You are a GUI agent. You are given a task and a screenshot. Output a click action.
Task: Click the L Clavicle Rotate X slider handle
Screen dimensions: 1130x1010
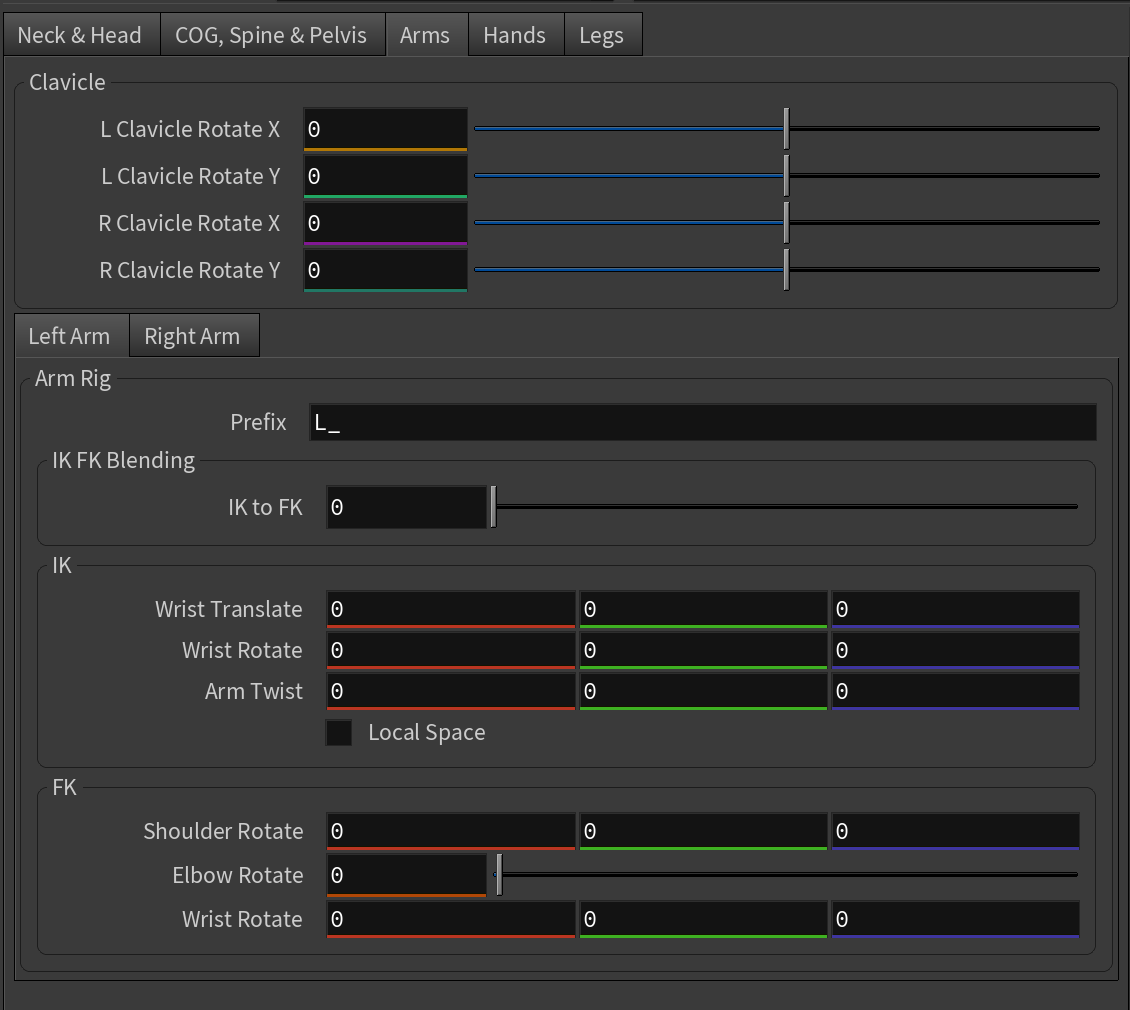[x=787, y=129]
